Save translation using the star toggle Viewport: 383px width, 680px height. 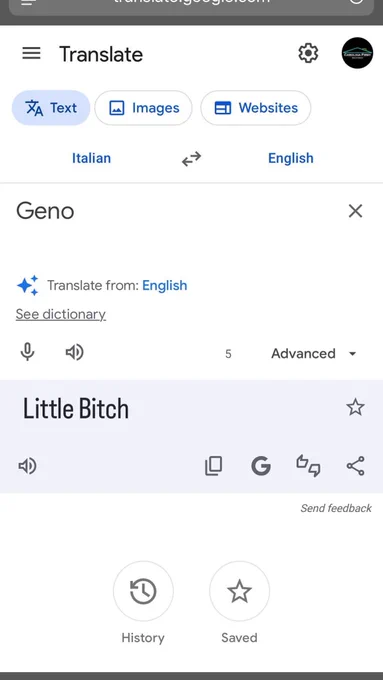355,407
